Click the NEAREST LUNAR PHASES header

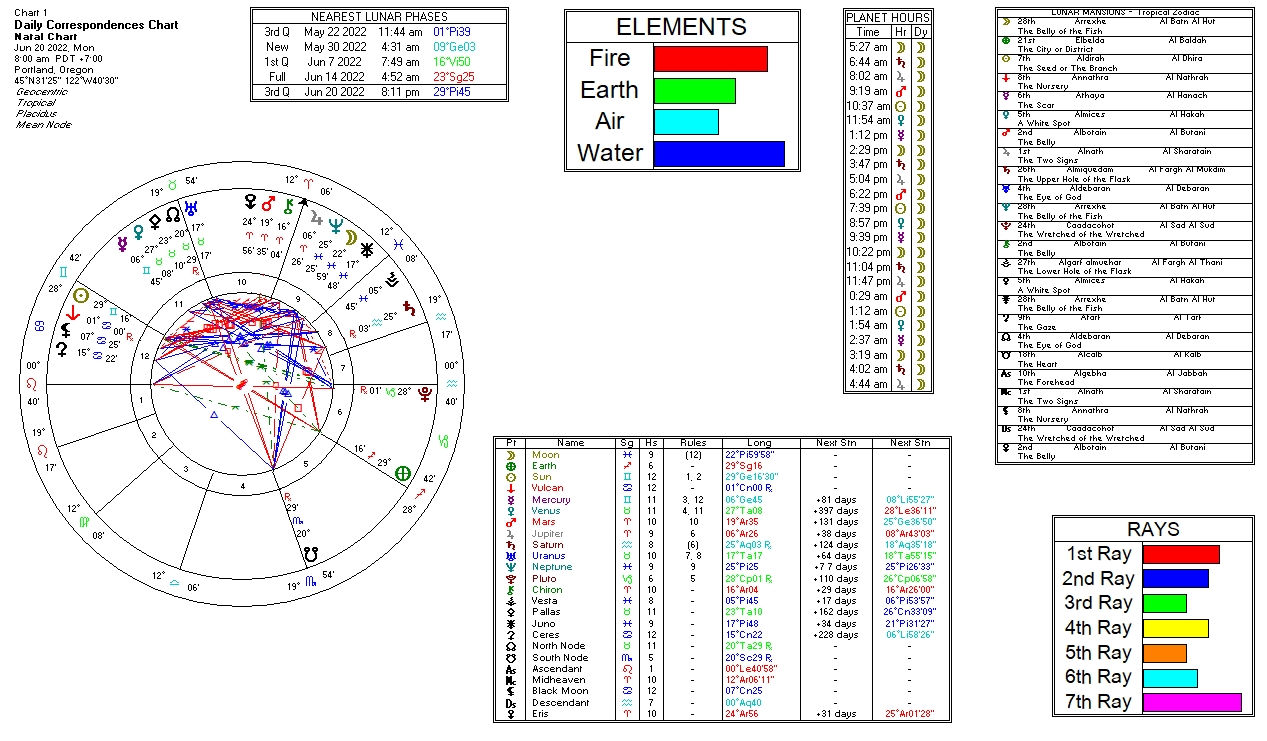click(379, 17)
